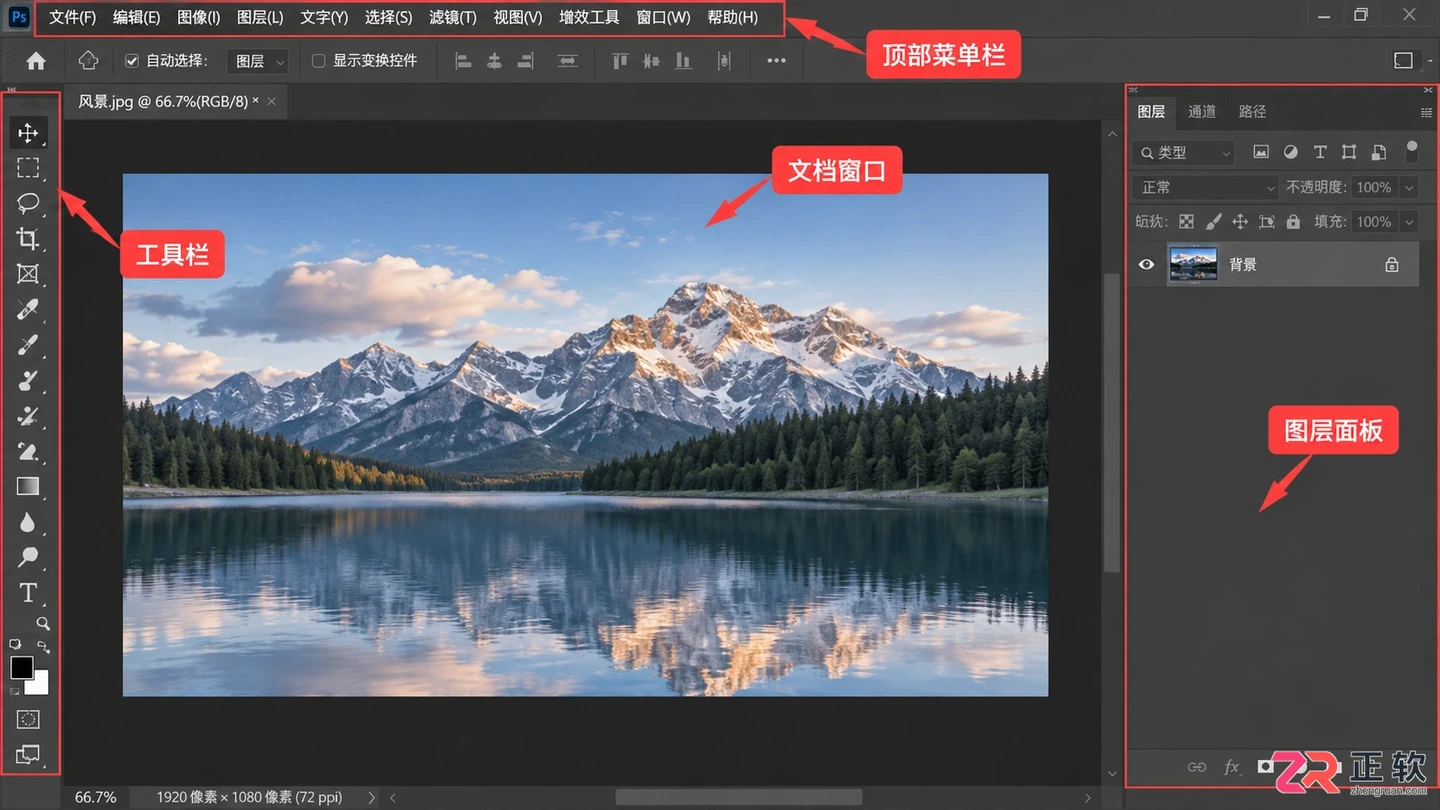The height and width of the screenshot is (810, 1440).
Task: Select the Blur droplet tool
Action: tap(28, 522)
